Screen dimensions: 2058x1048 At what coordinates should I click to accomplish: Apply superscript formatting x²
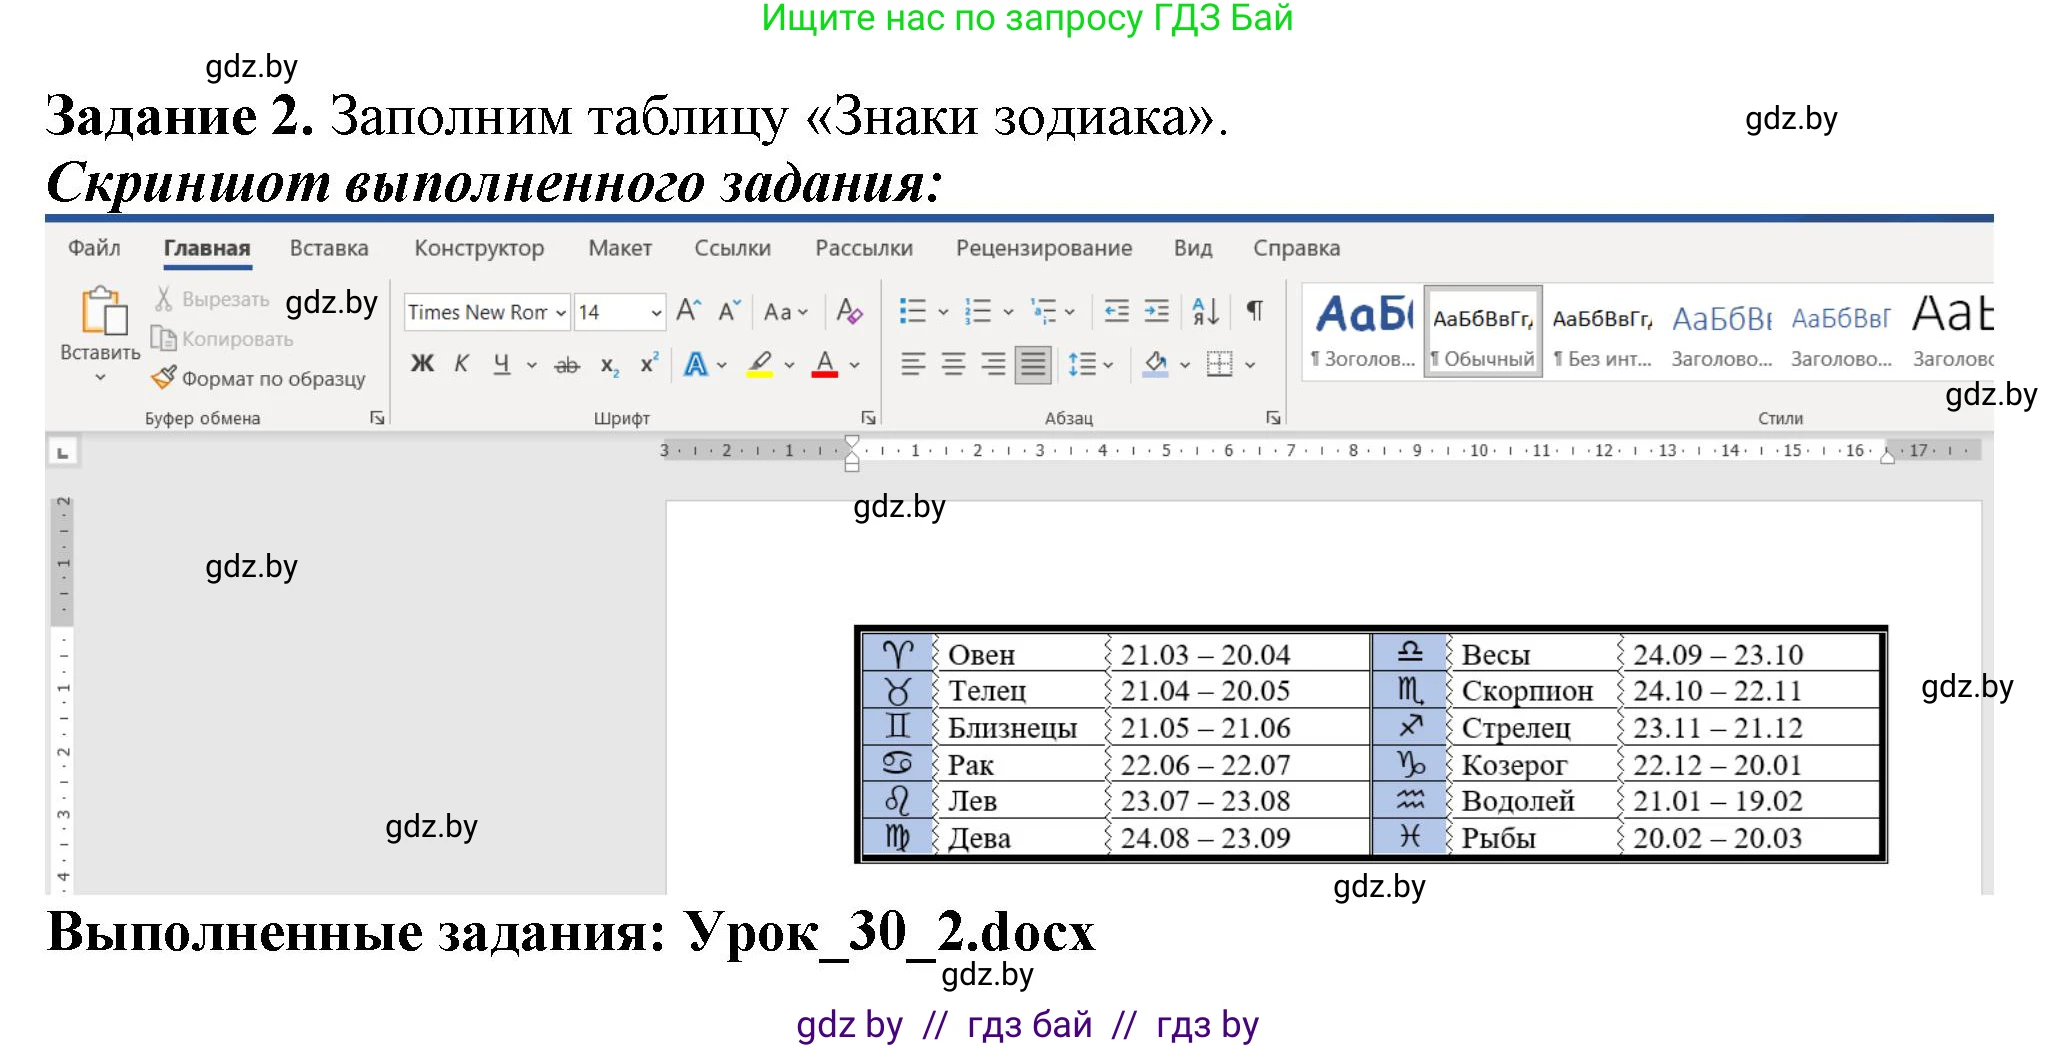point(648,363)
